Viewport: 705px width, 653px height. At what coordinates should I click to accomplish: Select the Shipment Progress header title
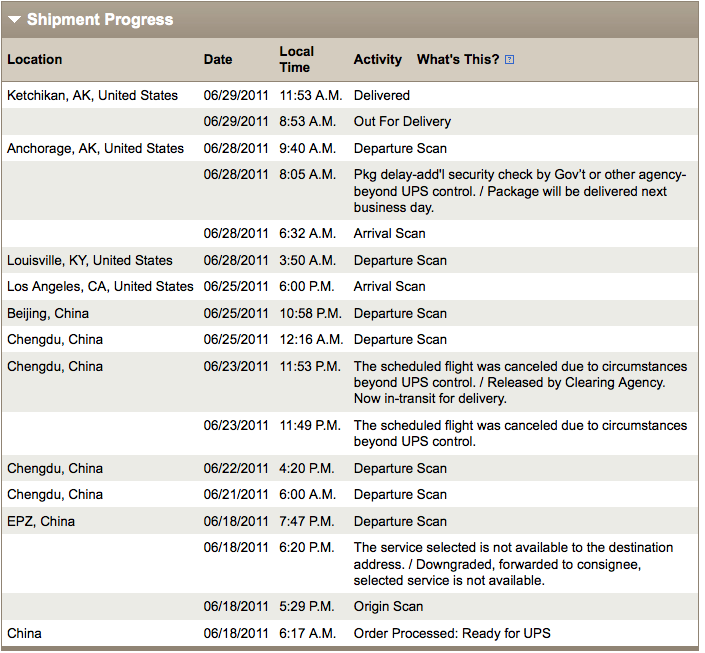click(x=100, y=19)
